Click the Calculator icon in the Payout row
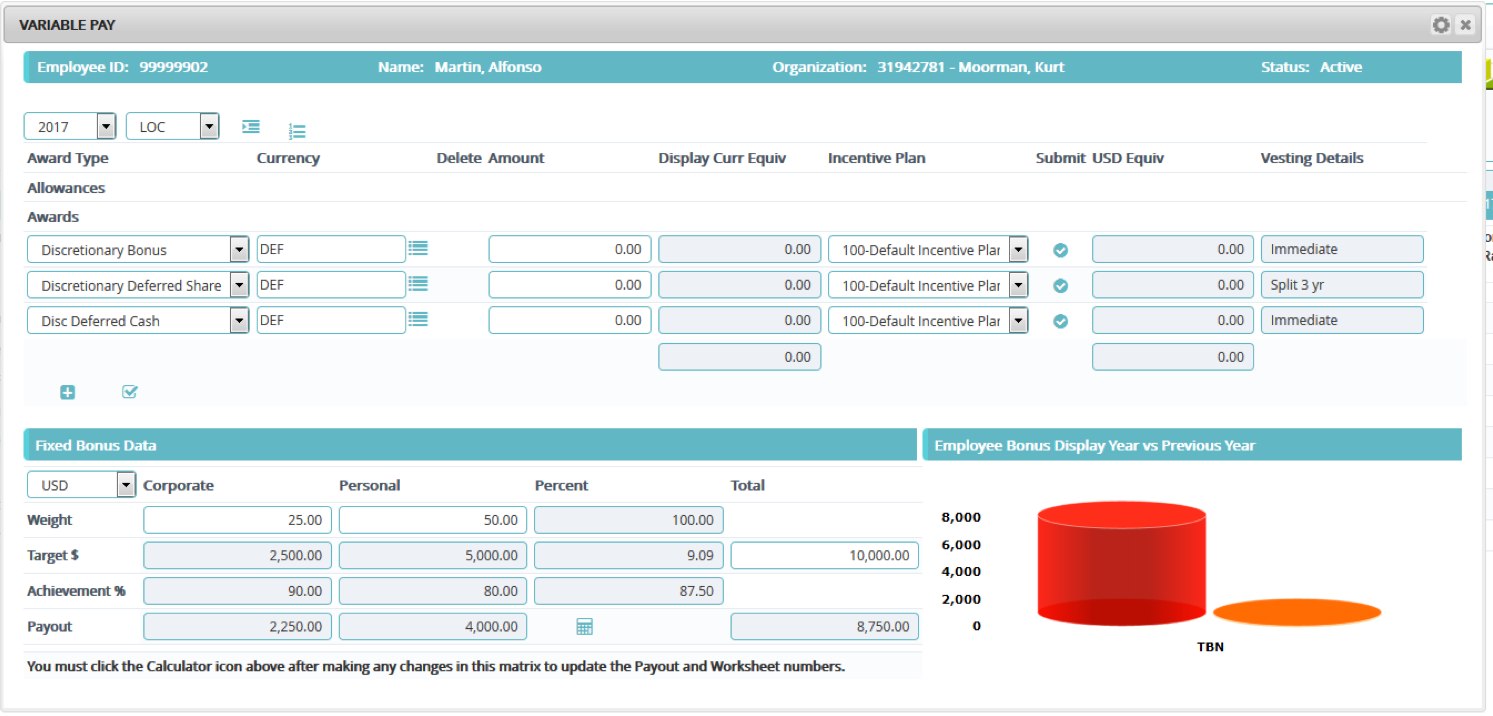Screen dimensions: 1493x716 tap(584, 625)
